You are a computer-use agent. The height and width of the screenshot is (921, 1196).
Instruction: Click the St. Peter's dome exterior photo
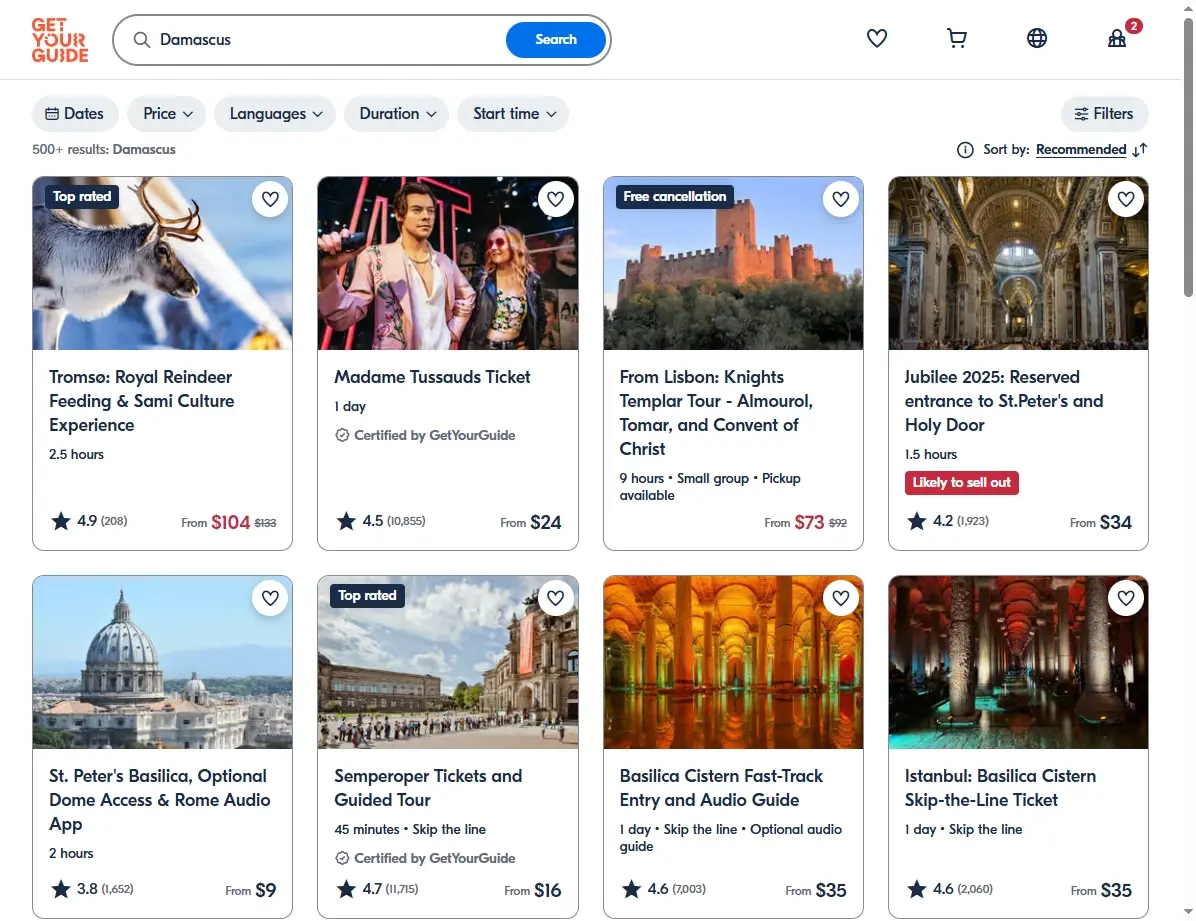click(x=162, y=662)
